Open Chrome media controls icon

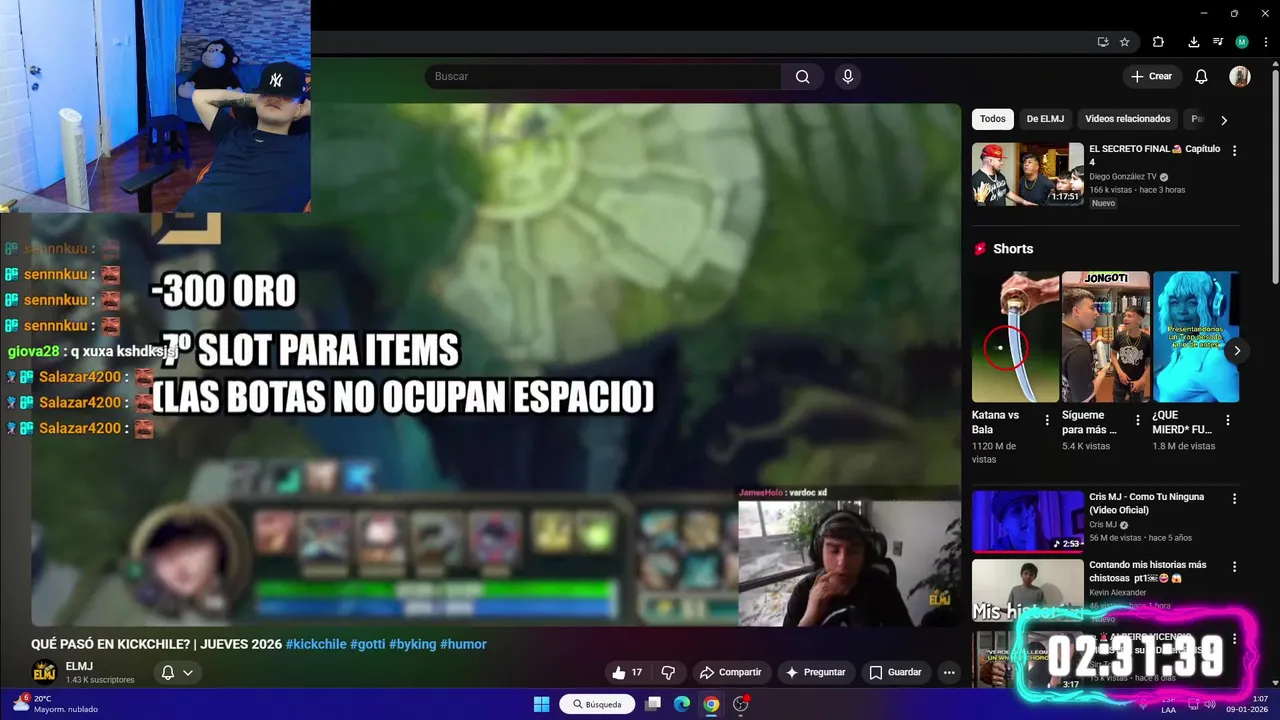pos(1217,42)
